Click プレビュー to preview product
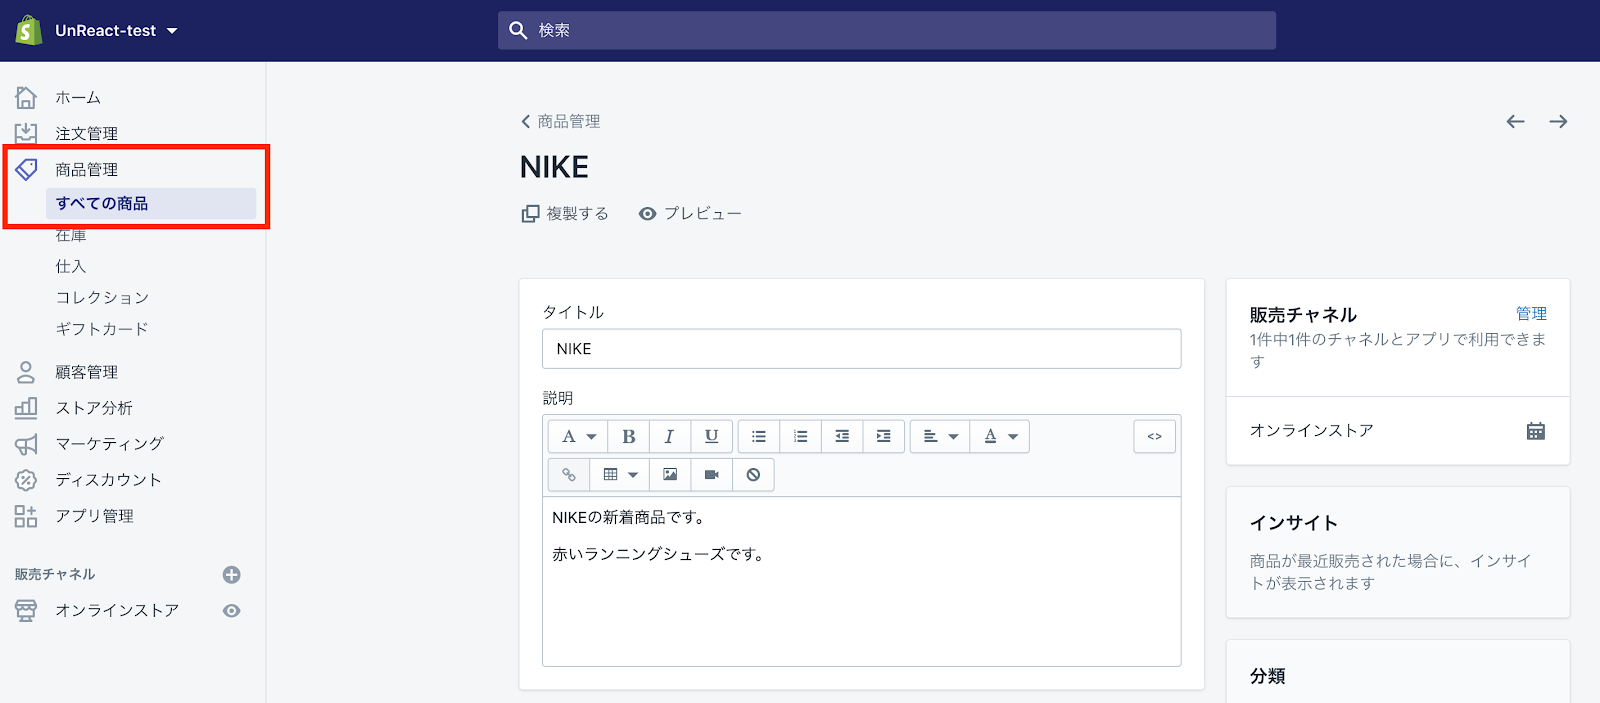Viewport: 1600px width, 703px height. click(x=690, y=213)
